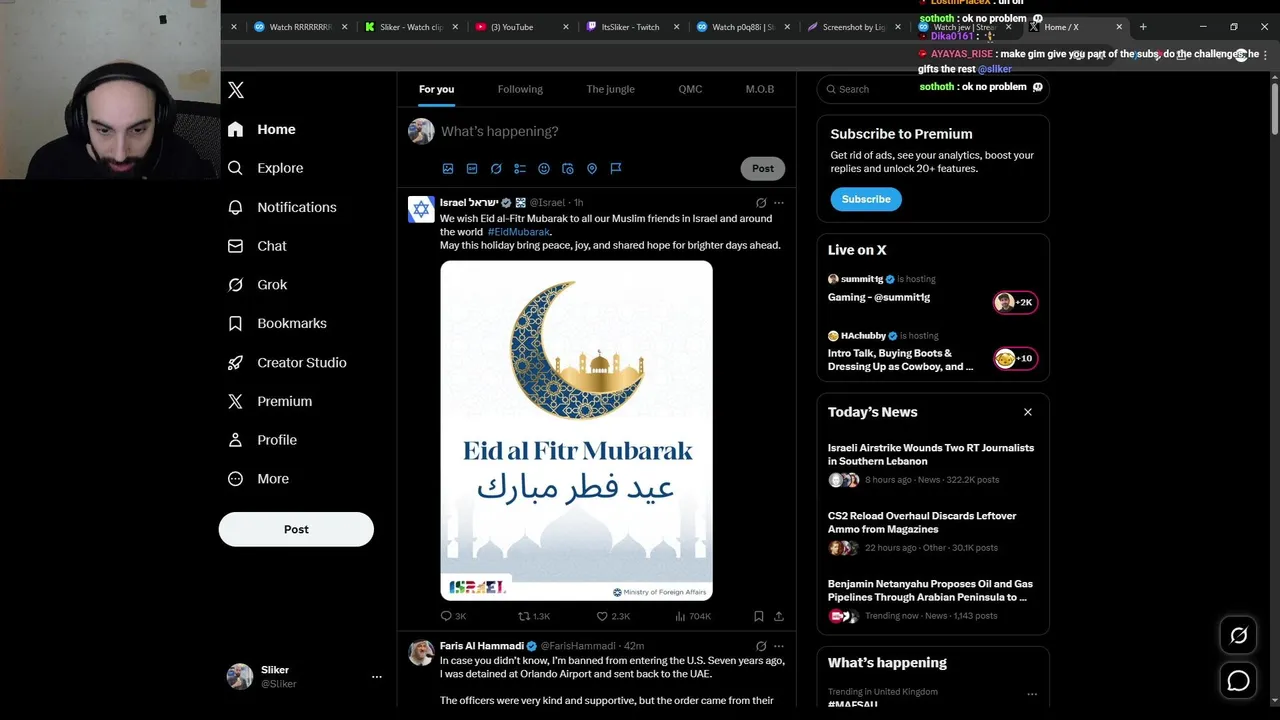
Task: Open Explore from the sidebar
Action: [x=266, y=168]
